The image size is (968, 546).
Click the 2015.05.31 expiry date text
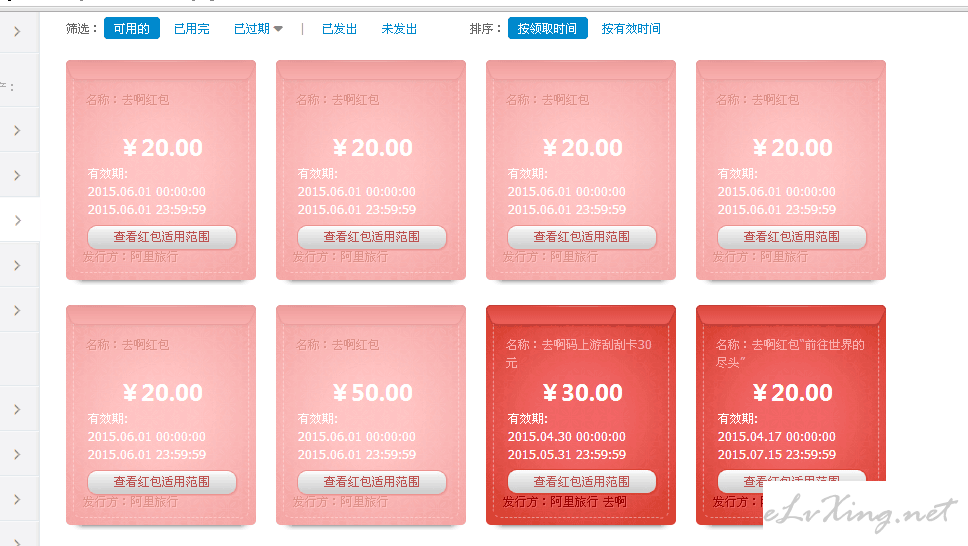(x=566, y=455)
